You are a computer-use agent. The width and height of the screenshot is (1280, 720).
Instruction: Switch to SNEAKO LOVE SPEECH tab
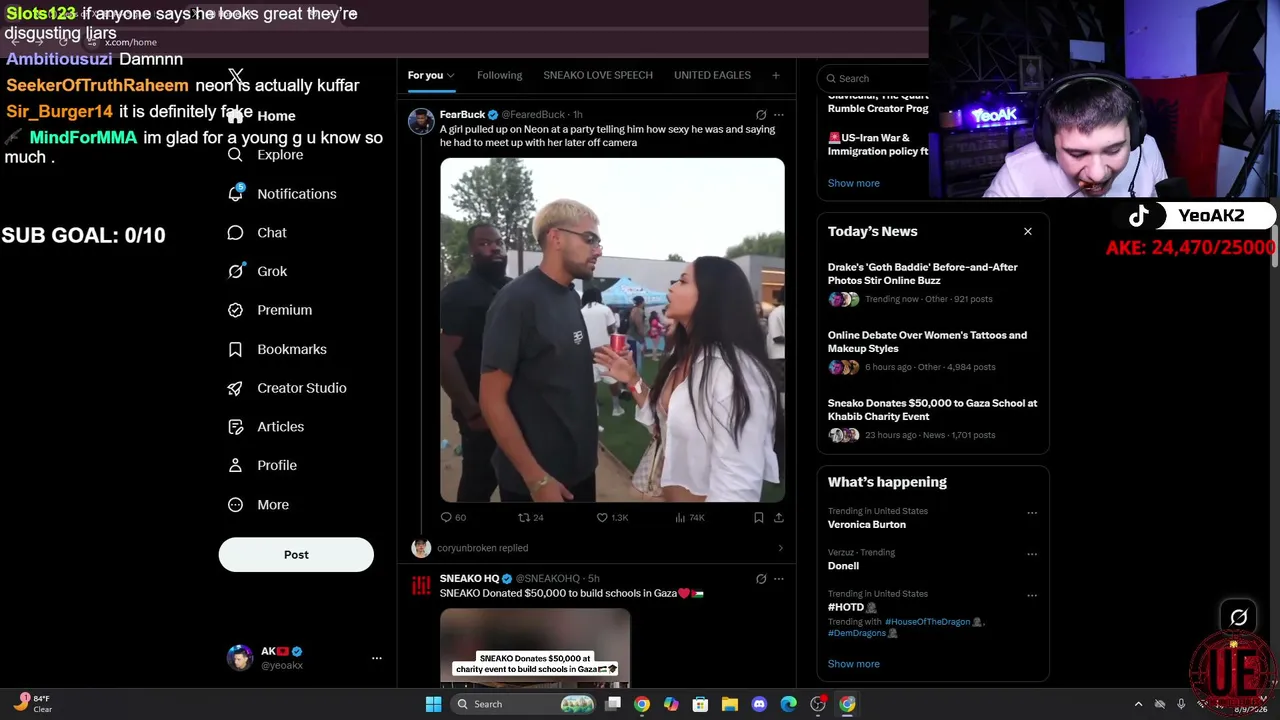click(598, 75)
